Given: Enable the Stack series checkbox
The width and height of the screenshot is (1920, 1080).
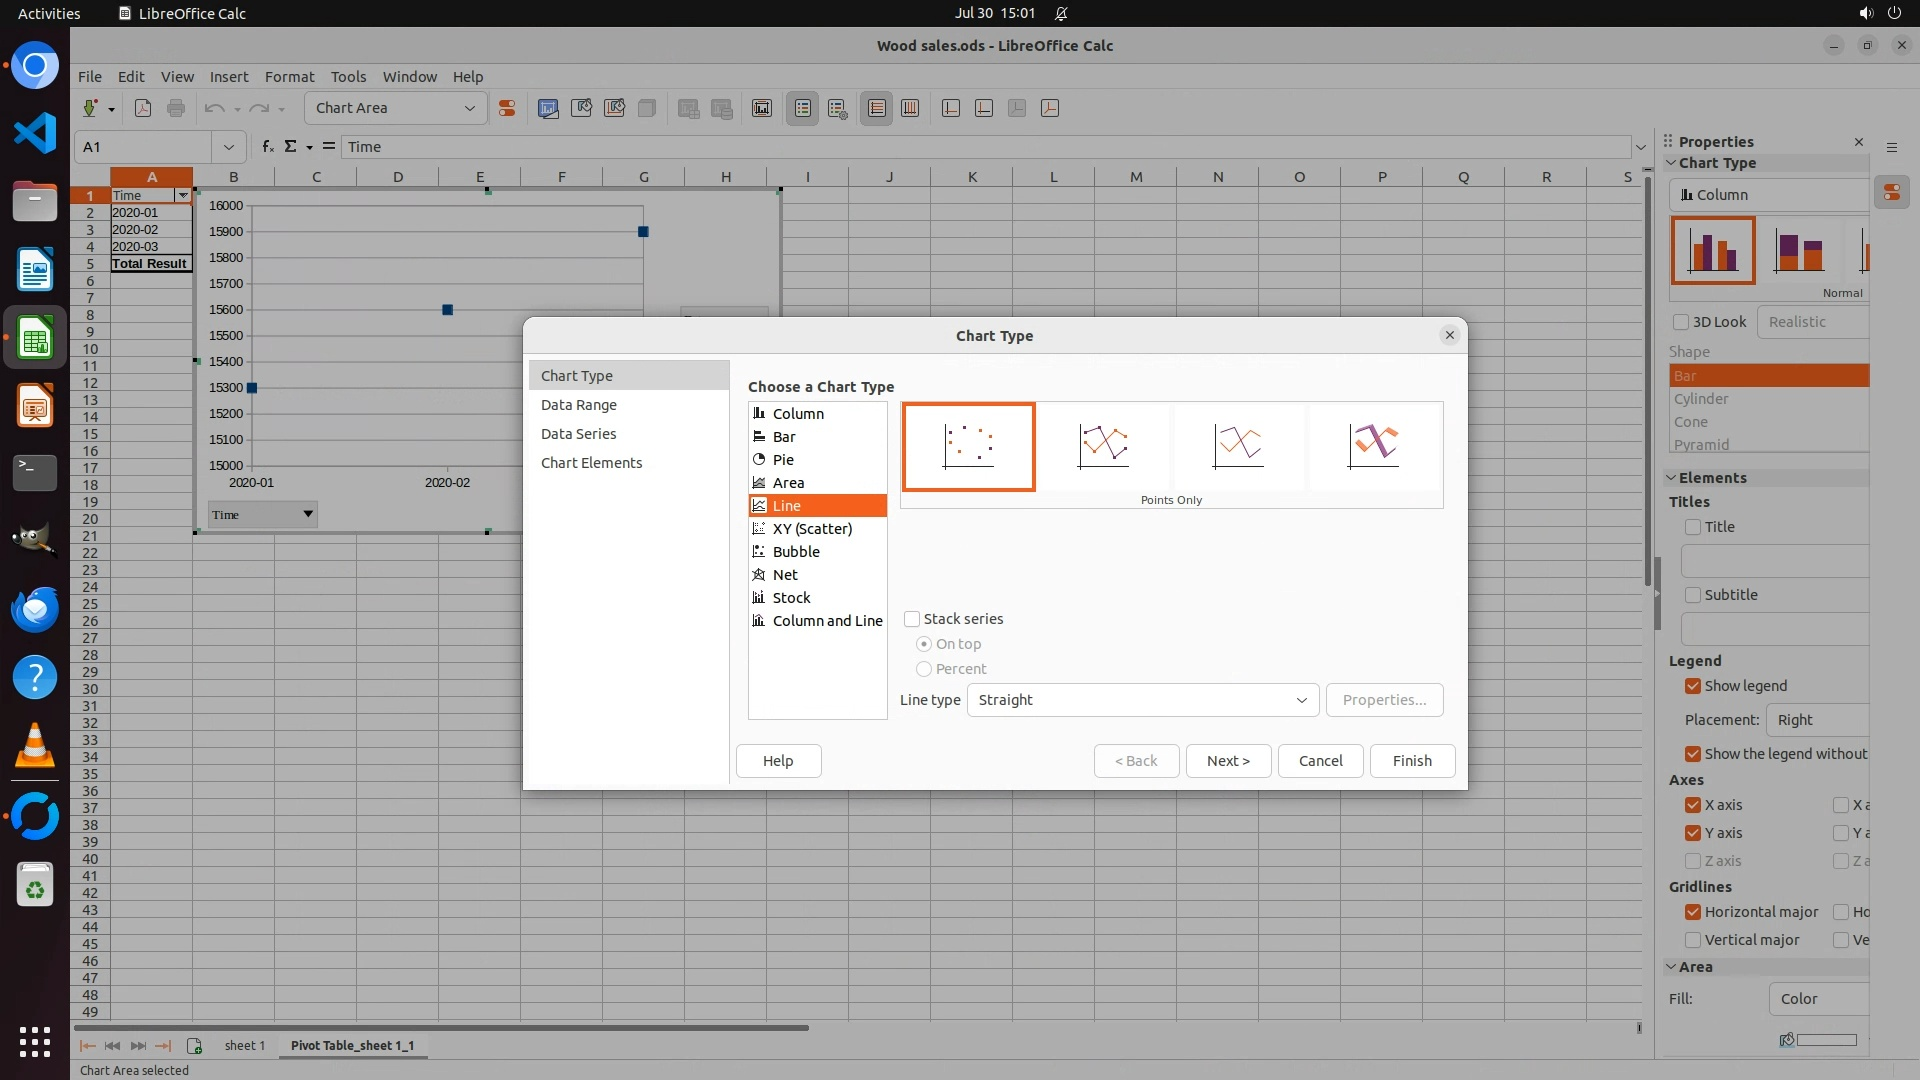Looking at the screenshot, I should (x=912, y=619).
